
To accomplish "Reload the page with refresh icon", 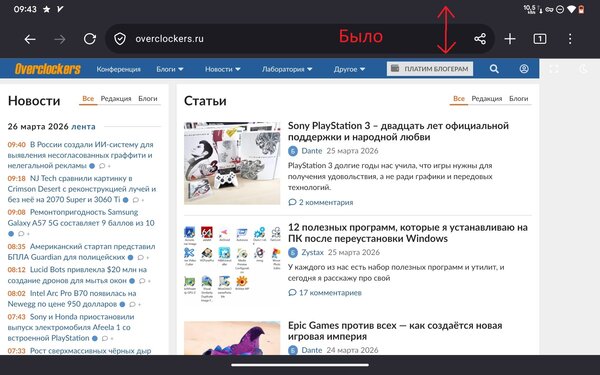I will 90,39.
